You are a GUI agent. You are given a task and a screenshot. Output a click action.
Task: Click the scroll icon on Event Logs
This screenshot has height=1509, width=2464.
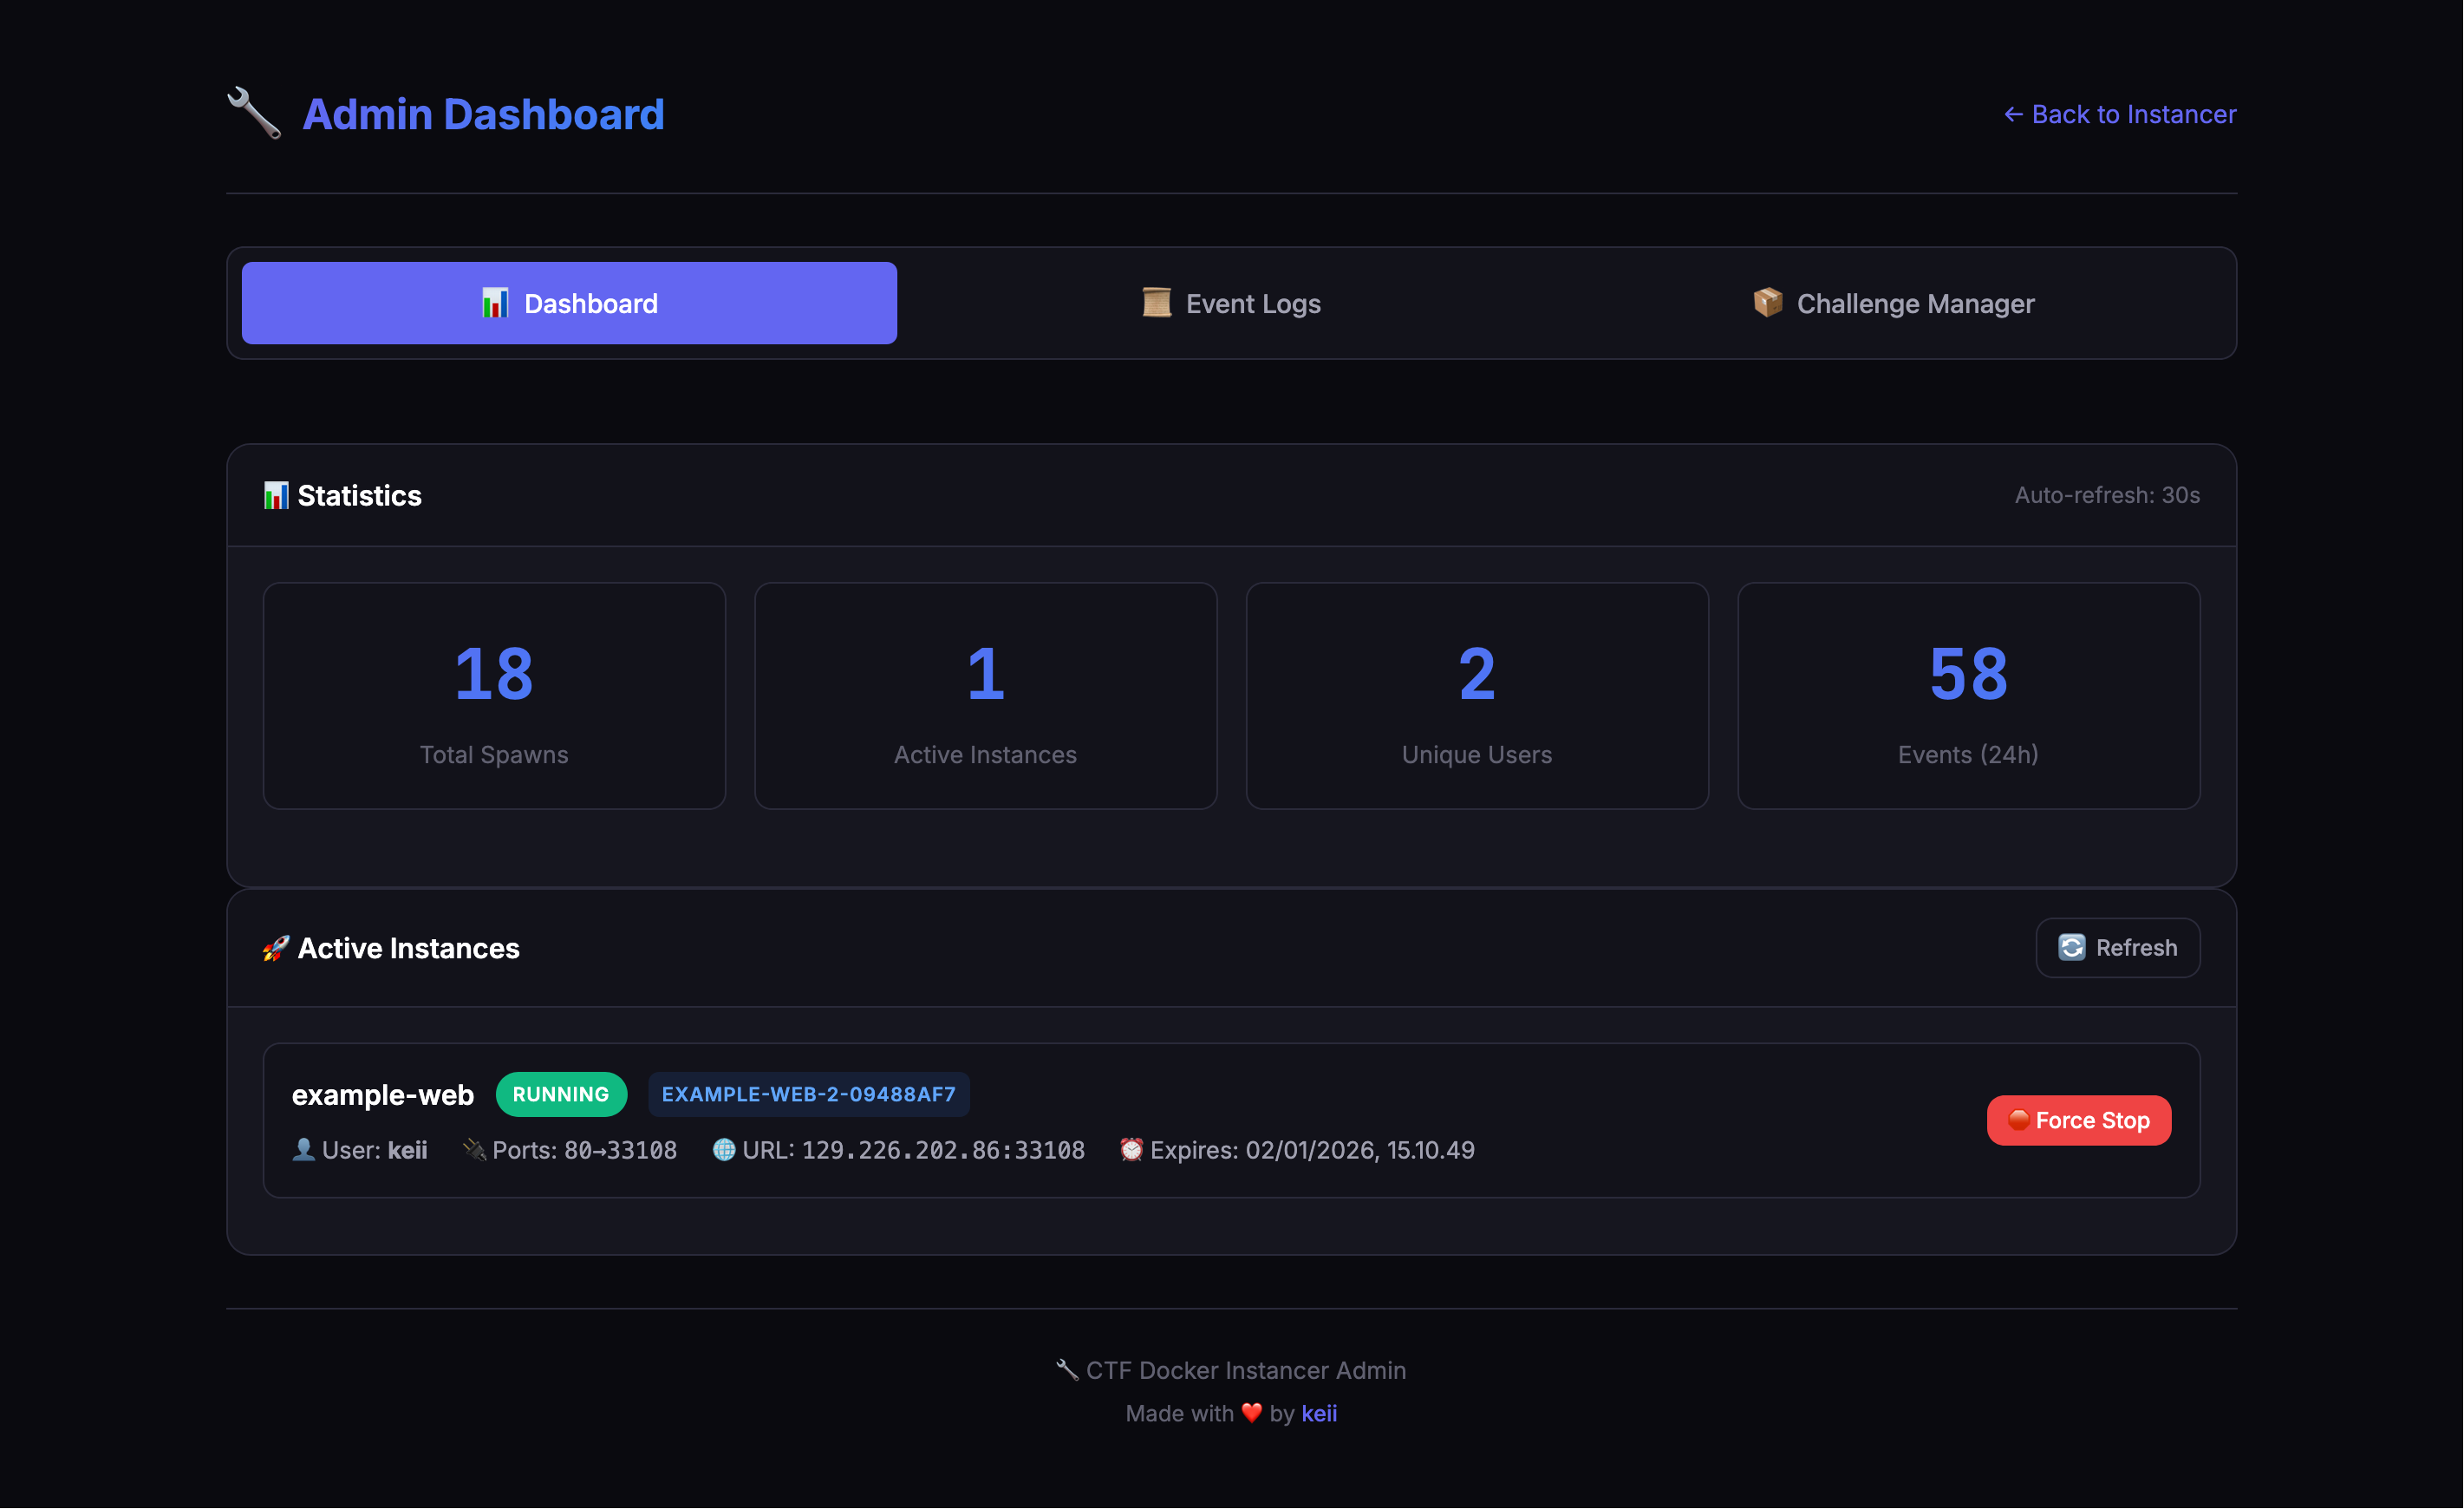coord(1157,302)
